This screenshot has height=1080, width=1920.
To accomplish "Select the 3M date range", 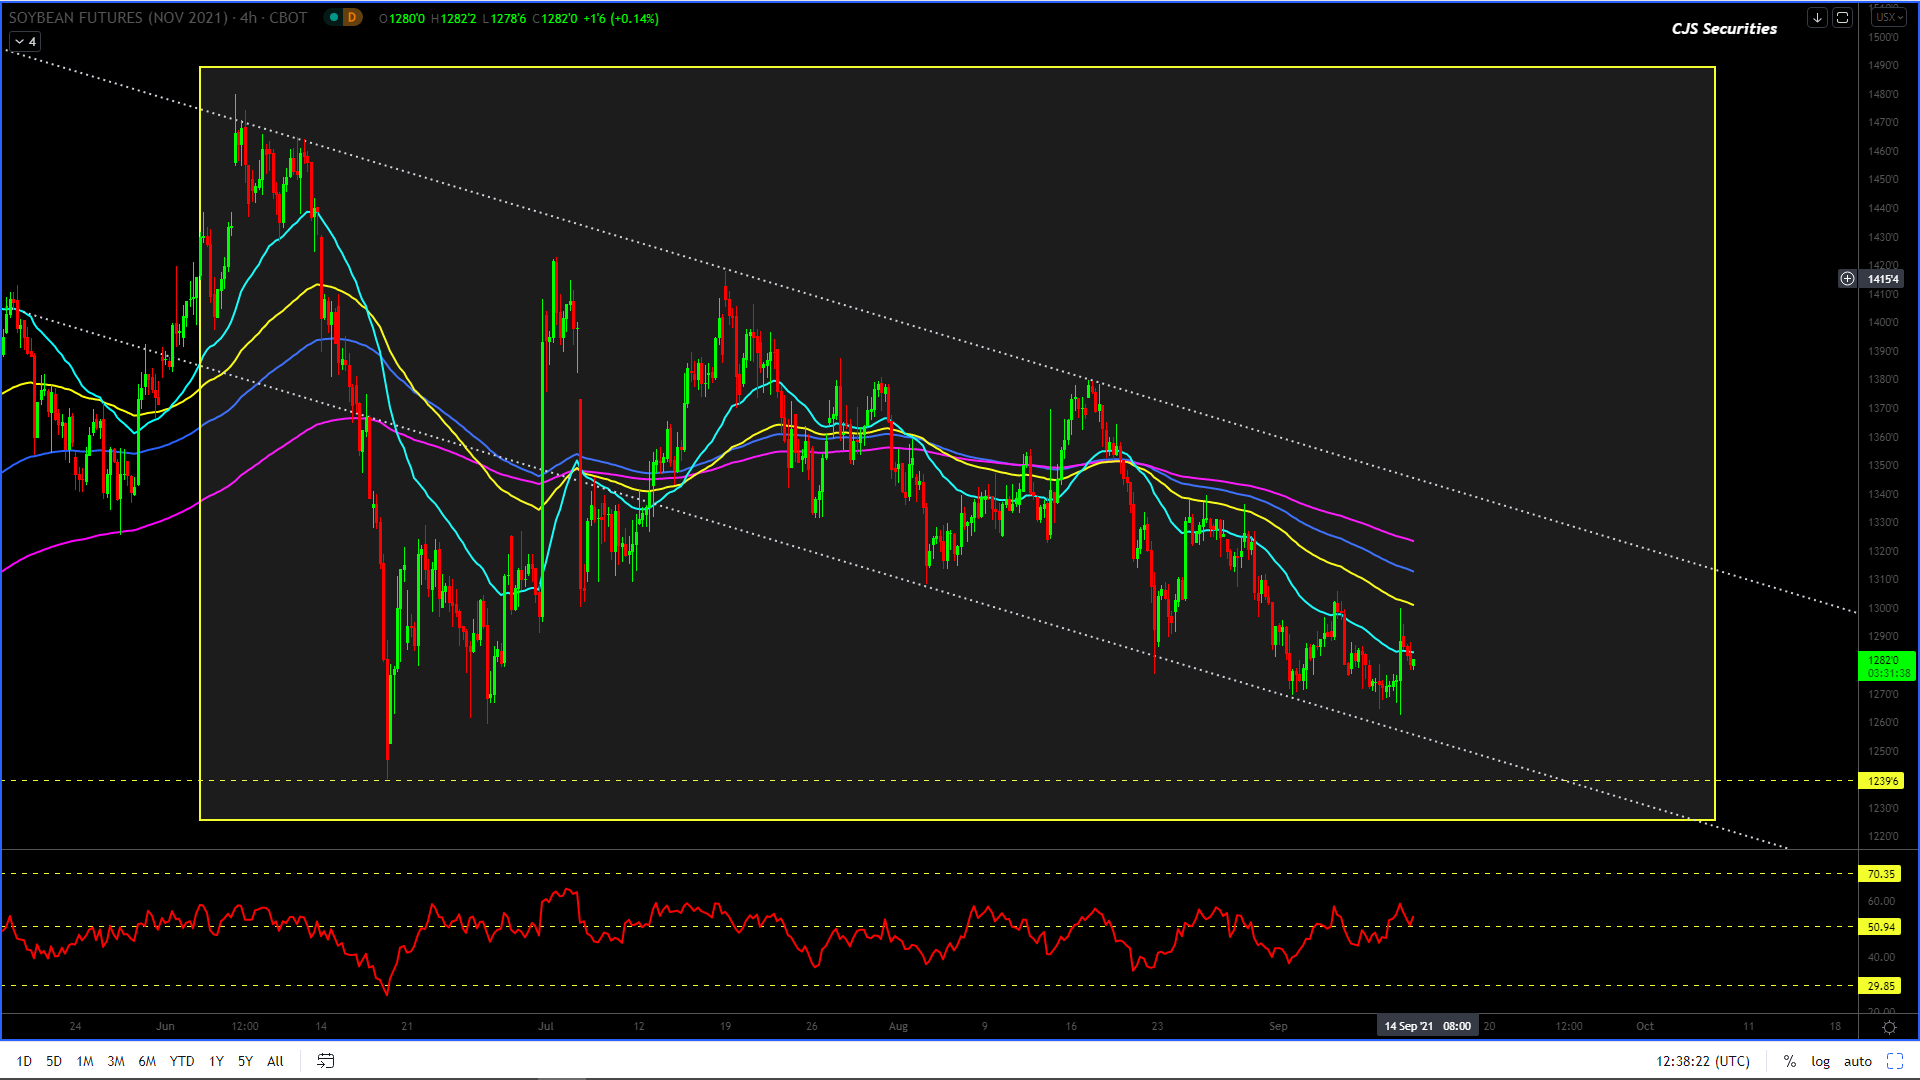I will pos(116,1061).
